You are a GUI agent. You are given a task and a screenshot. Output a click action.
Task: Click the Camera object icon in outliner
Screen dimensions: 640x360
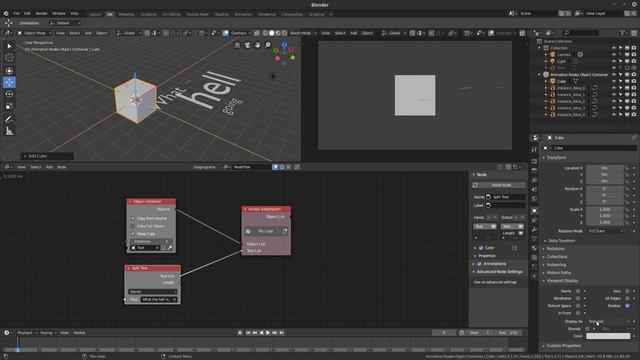553,54
